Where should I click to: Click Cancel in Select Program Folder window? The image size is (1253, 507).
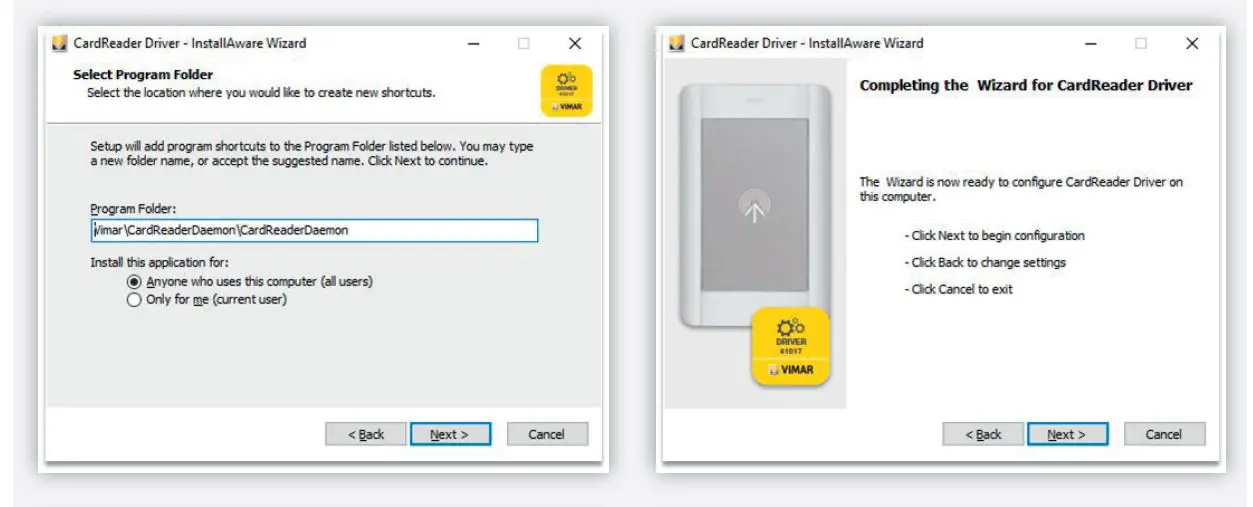(x=547, y=434)
